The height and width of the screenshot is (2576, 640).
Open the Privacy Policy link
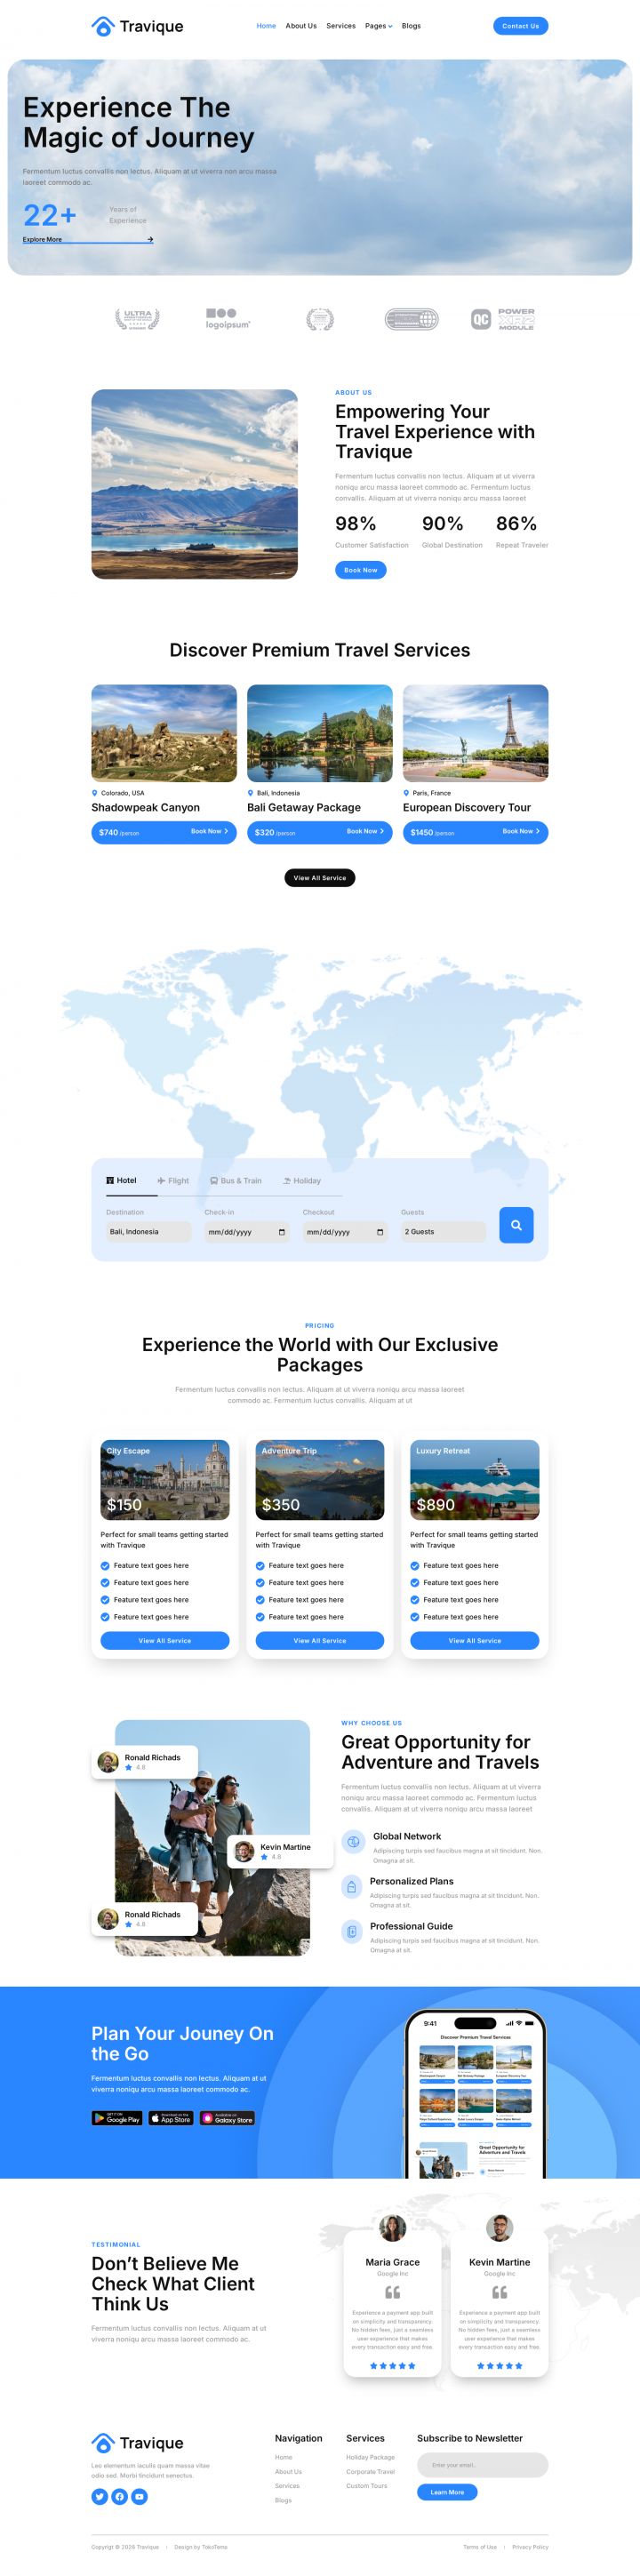click(x=530, y=2547)
